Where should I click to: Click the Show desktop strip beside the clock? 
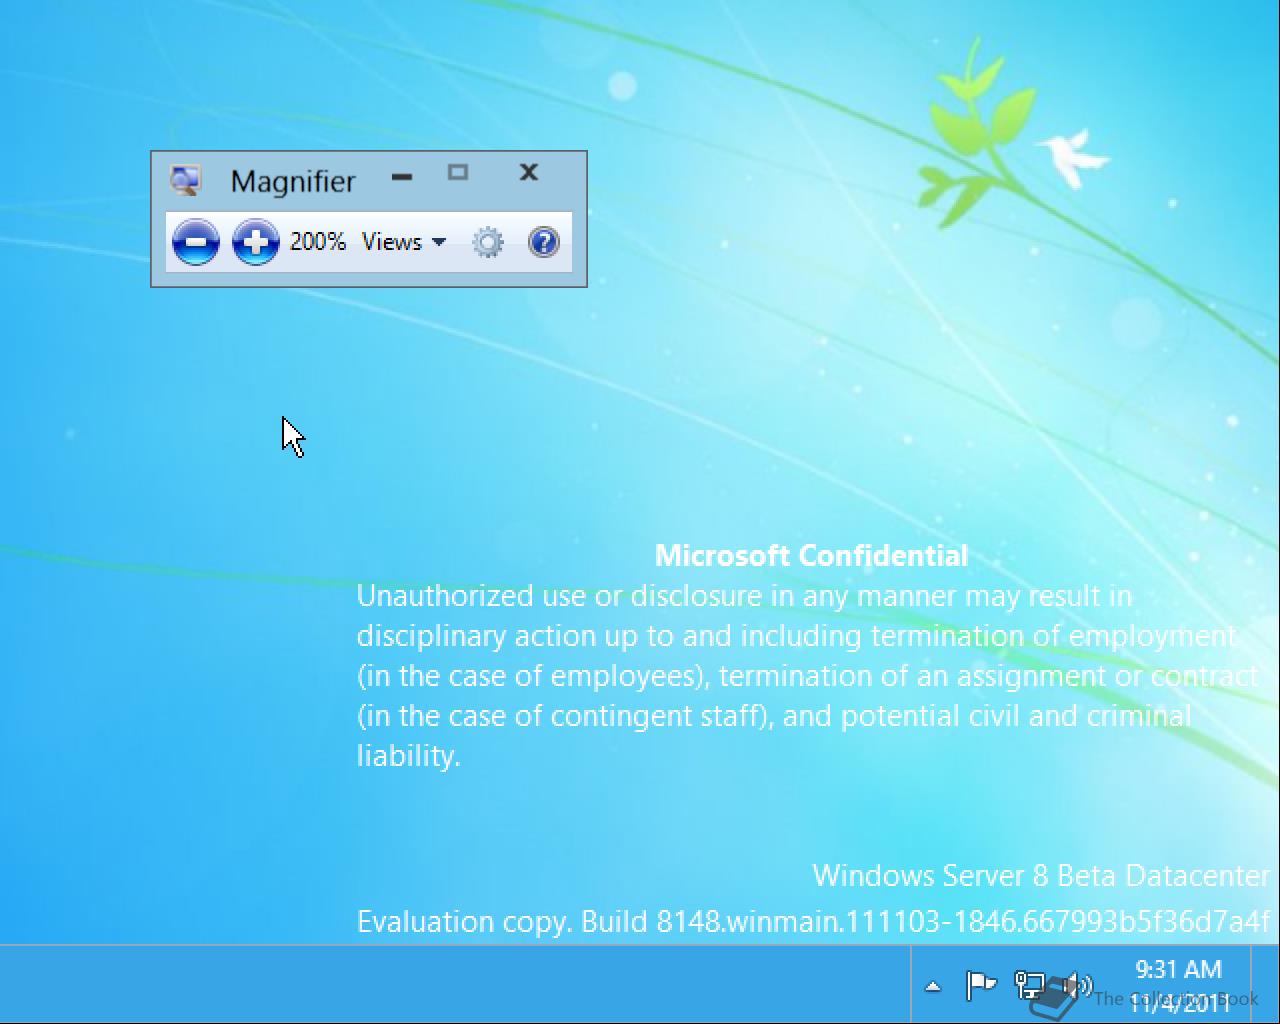point(1266,984)
